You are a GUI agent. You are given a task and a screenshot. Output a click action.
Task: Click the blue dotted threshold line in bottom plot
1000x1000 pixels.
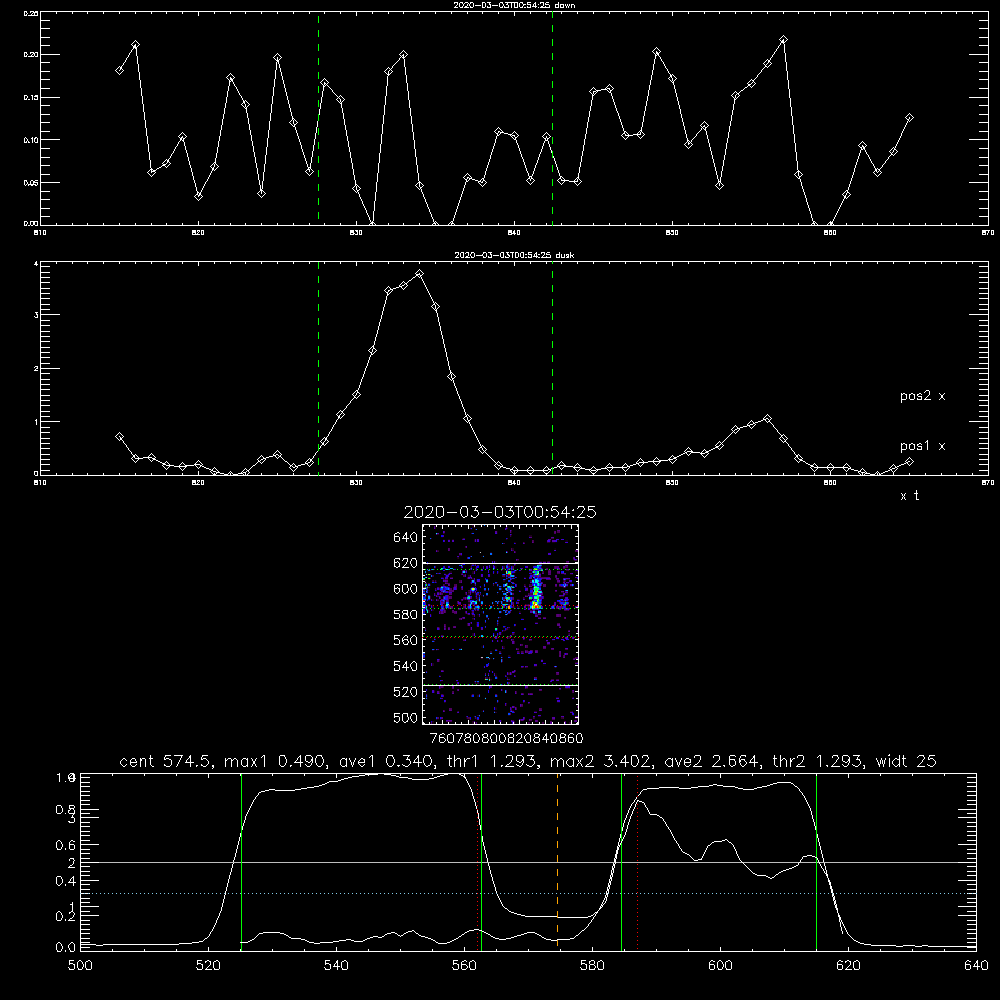(x=528, y=893)
